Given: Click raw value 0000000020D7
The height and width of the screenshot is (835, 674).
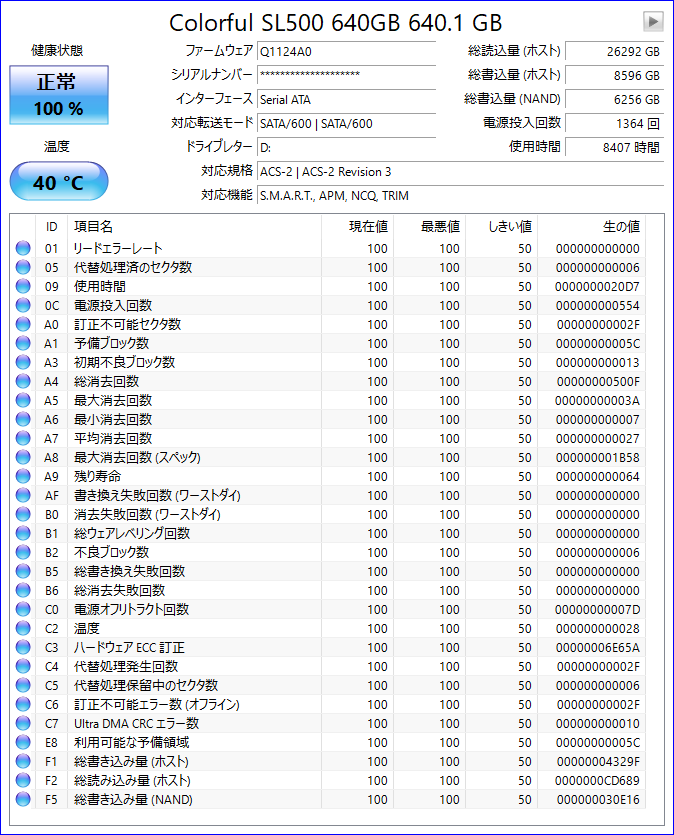Looking at the screenshot, I should 597,286.
